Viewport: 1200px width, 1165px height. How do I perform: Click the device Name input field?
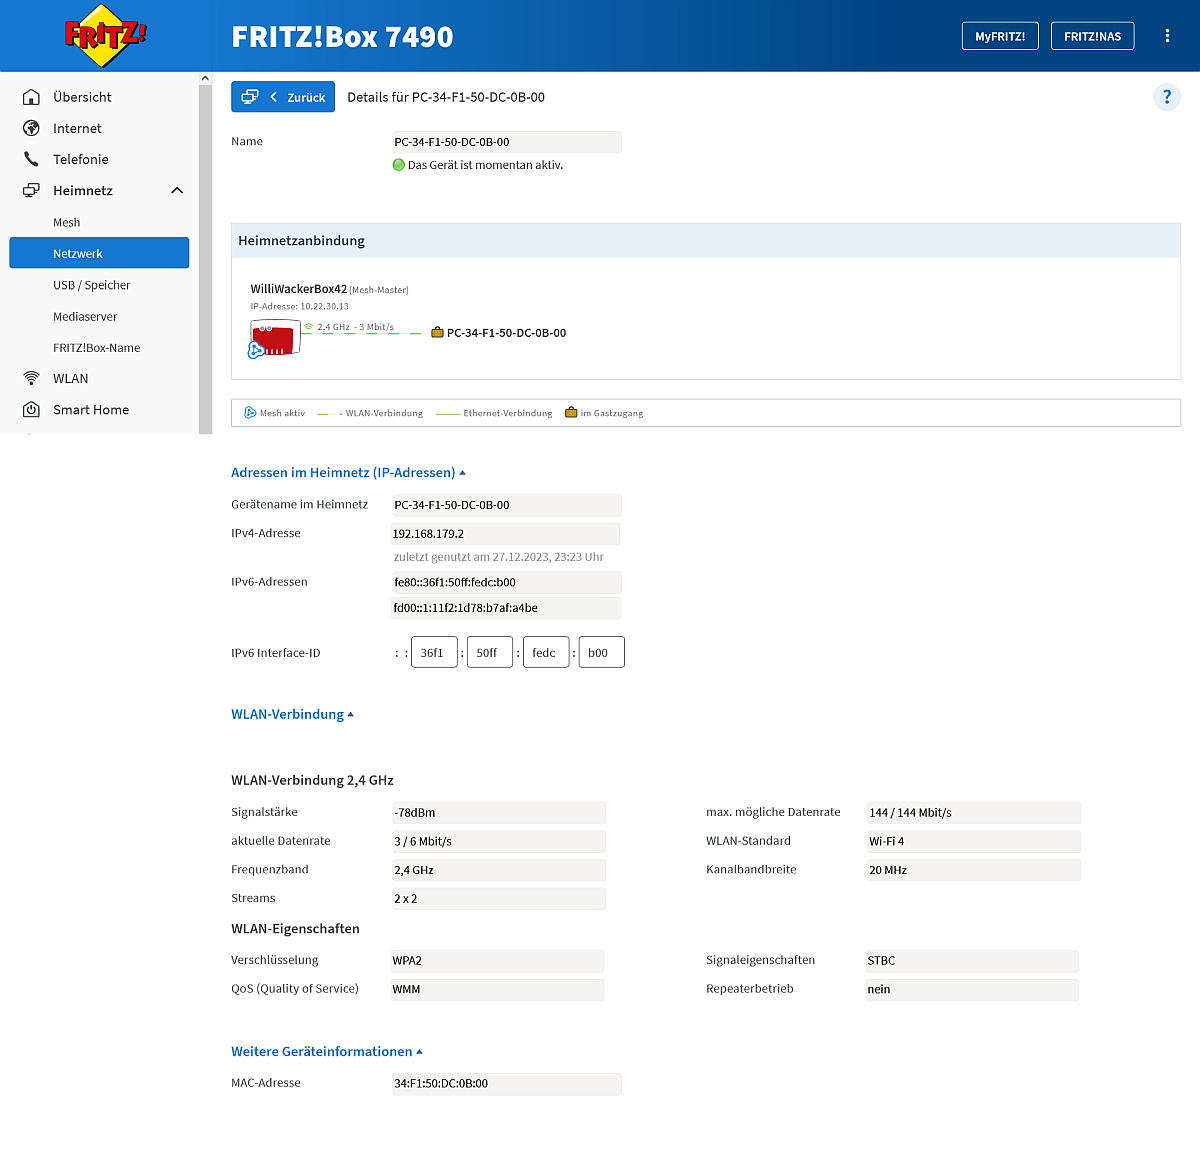[506, 142]
